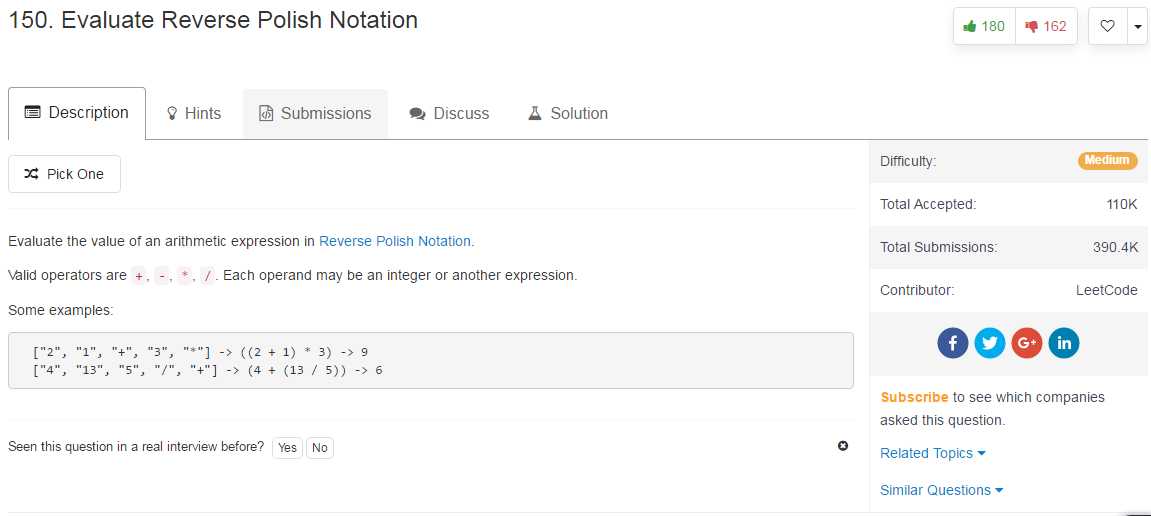Share on Facebook icon
1151x516 pixels.
[x=953, y=343]
